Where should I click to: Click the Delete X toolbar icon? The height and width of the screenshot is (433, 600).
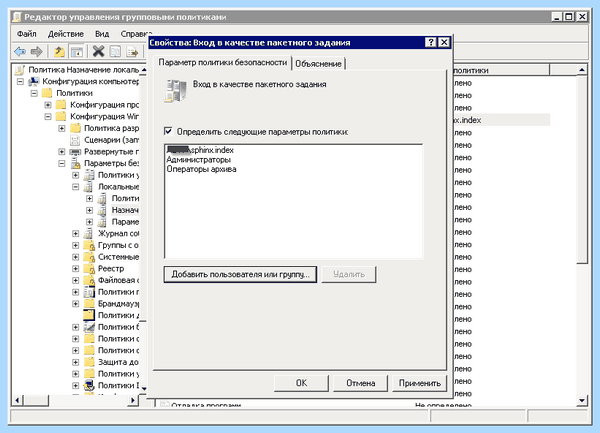pos(98,51)
